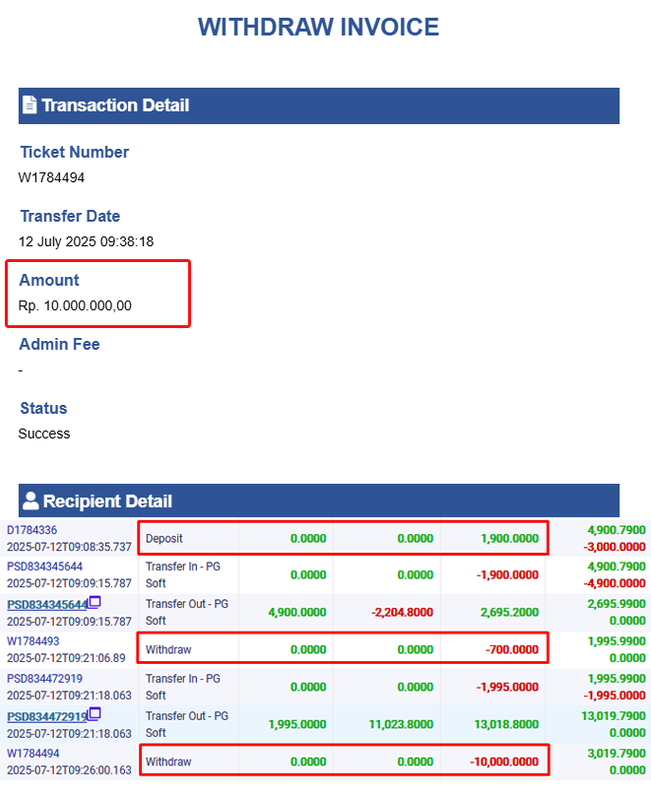Viewport: 651px width, 800px height.
Task: Click the -2,204.8000 value
Action: [x=402, y=612]
